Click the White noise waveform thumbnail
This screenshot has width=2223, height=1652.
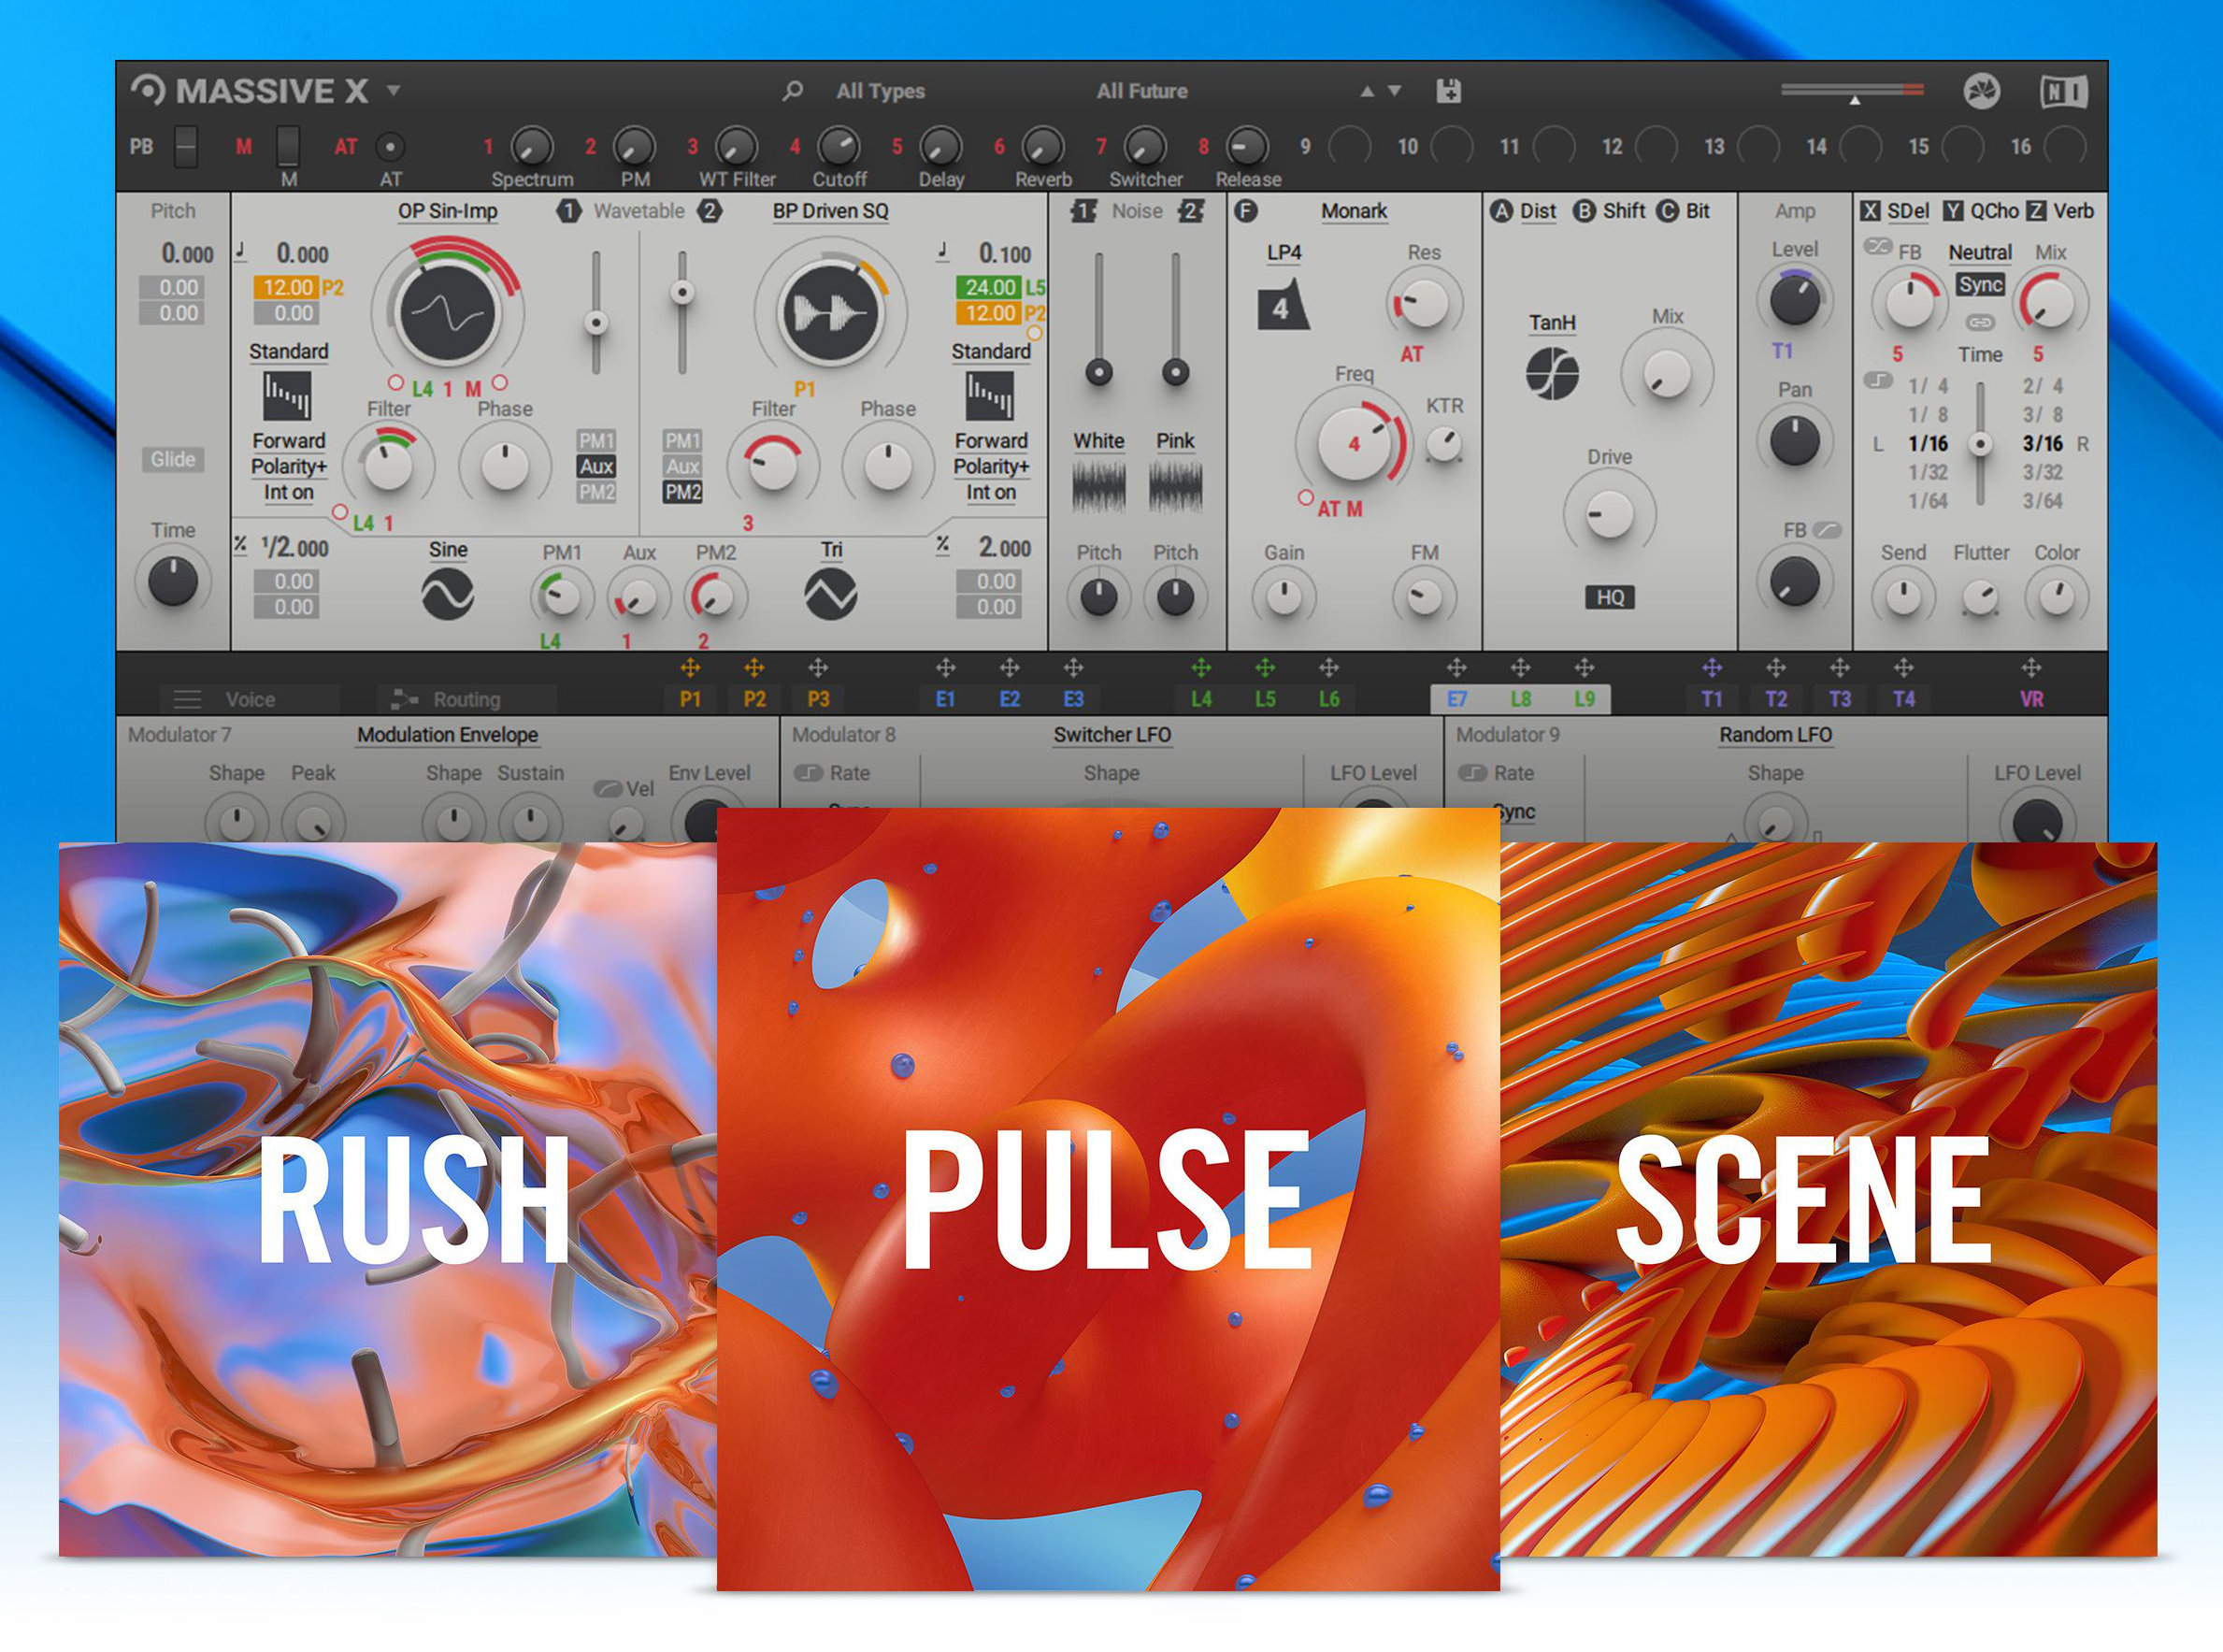click(1098, 487)
